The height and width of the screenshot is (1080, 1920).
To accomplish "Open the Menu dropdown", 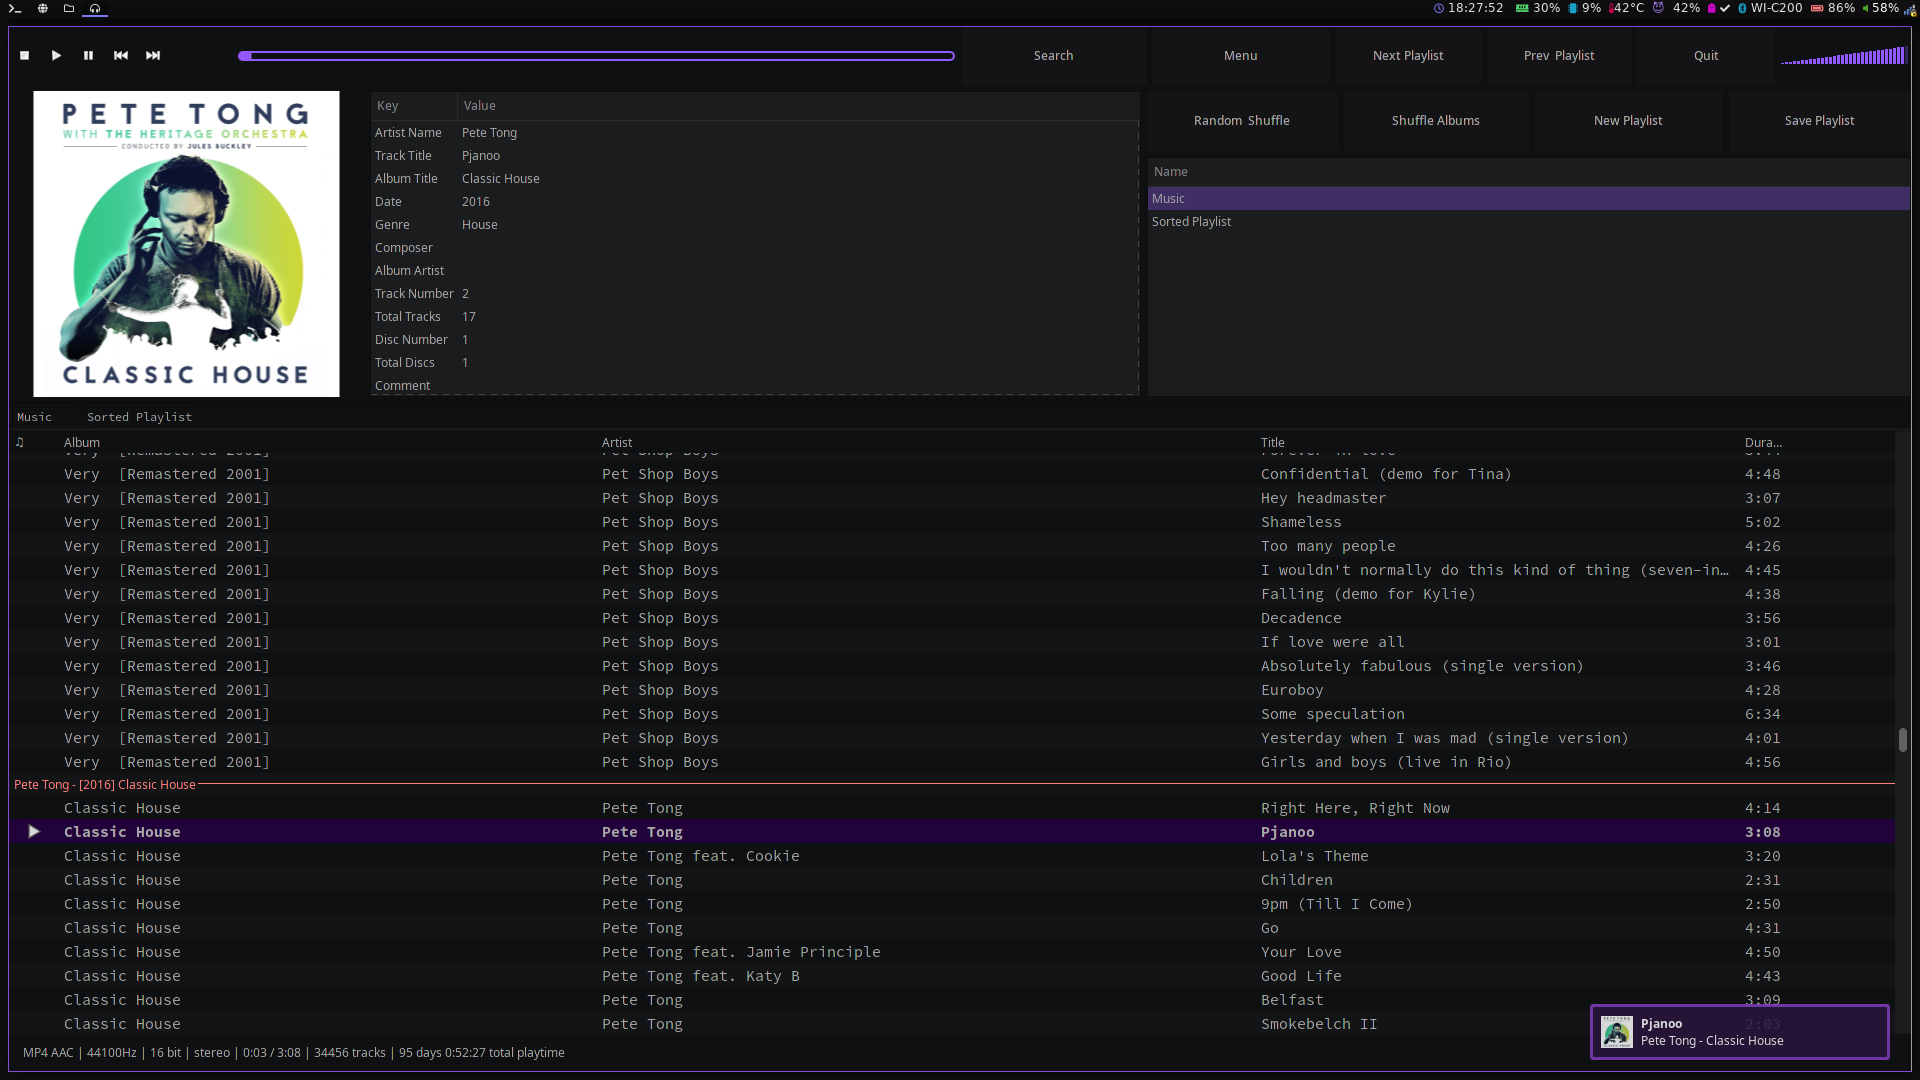I will pos(1240,55).
